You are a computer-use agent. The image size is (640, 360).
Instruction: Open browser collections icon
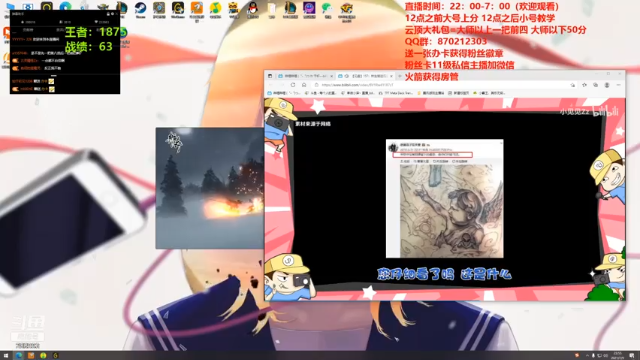coord(596,85)
